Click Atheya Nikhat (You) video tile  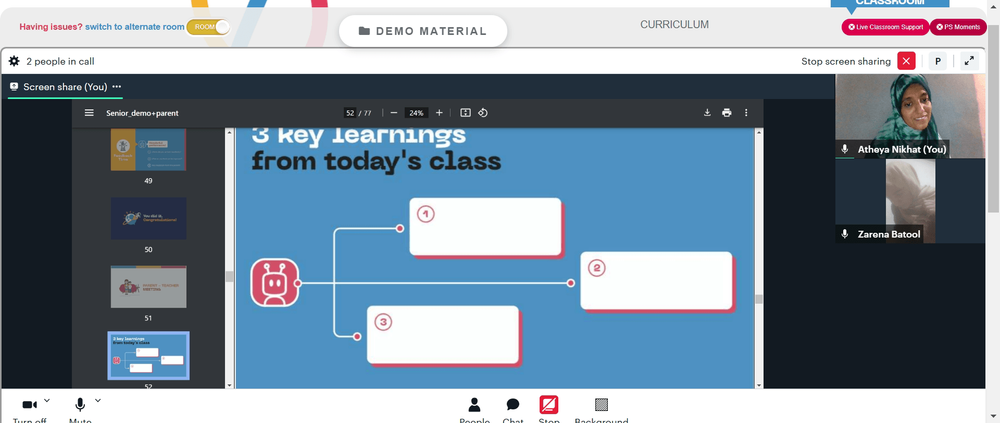click(910, 116)
